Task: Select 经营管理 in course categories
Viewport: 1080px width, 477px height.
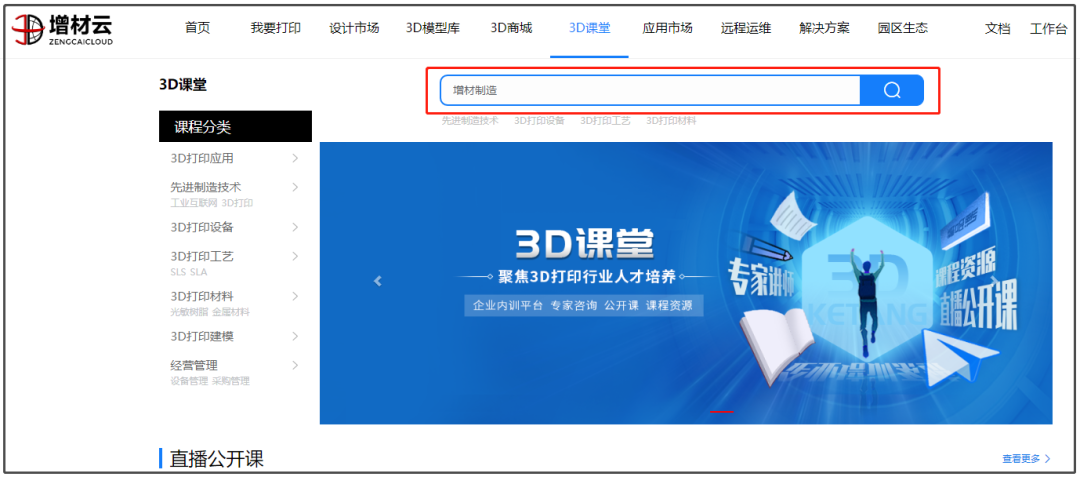Action: coord(194,365)
